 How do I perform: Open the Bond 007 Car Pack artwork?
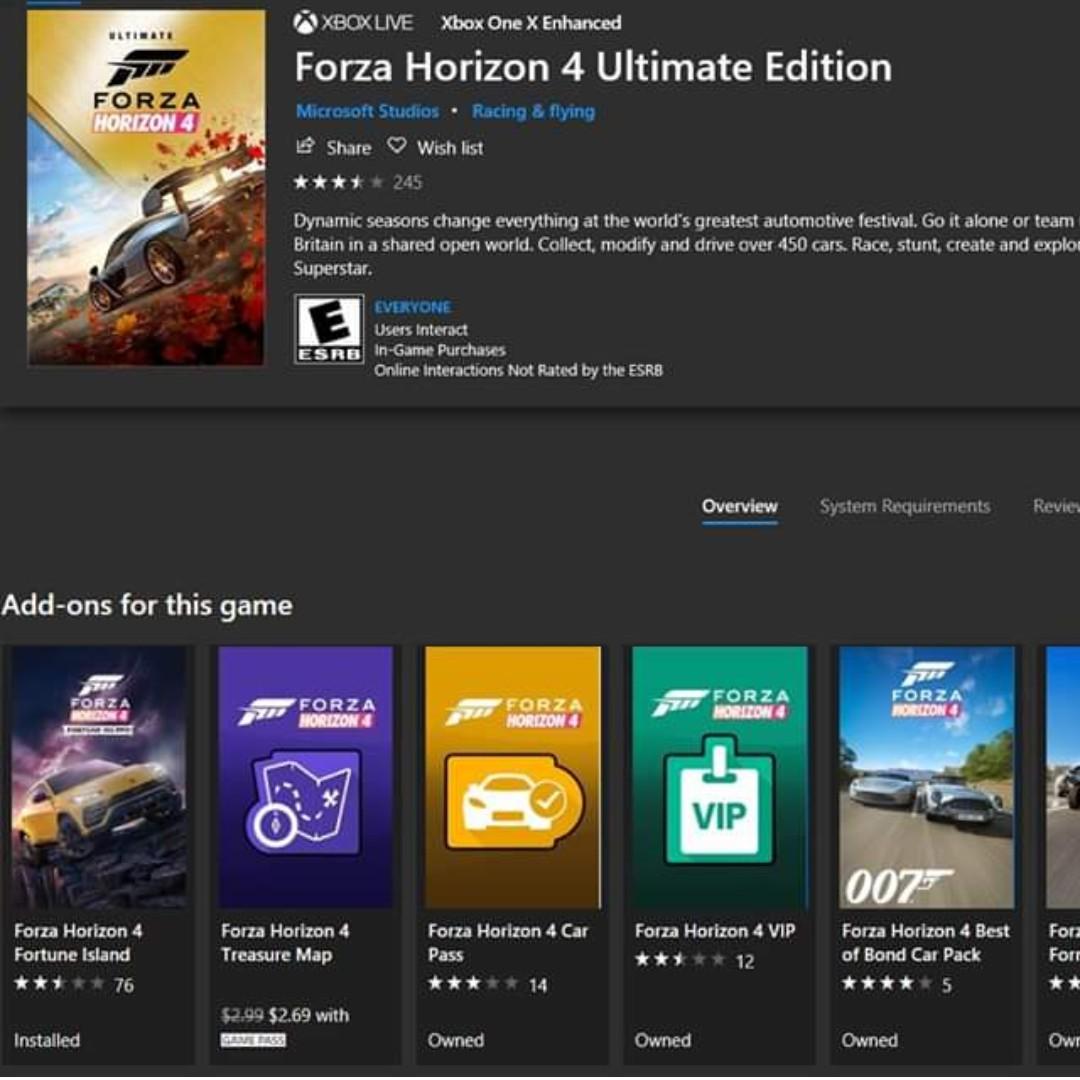click(926, 777)
